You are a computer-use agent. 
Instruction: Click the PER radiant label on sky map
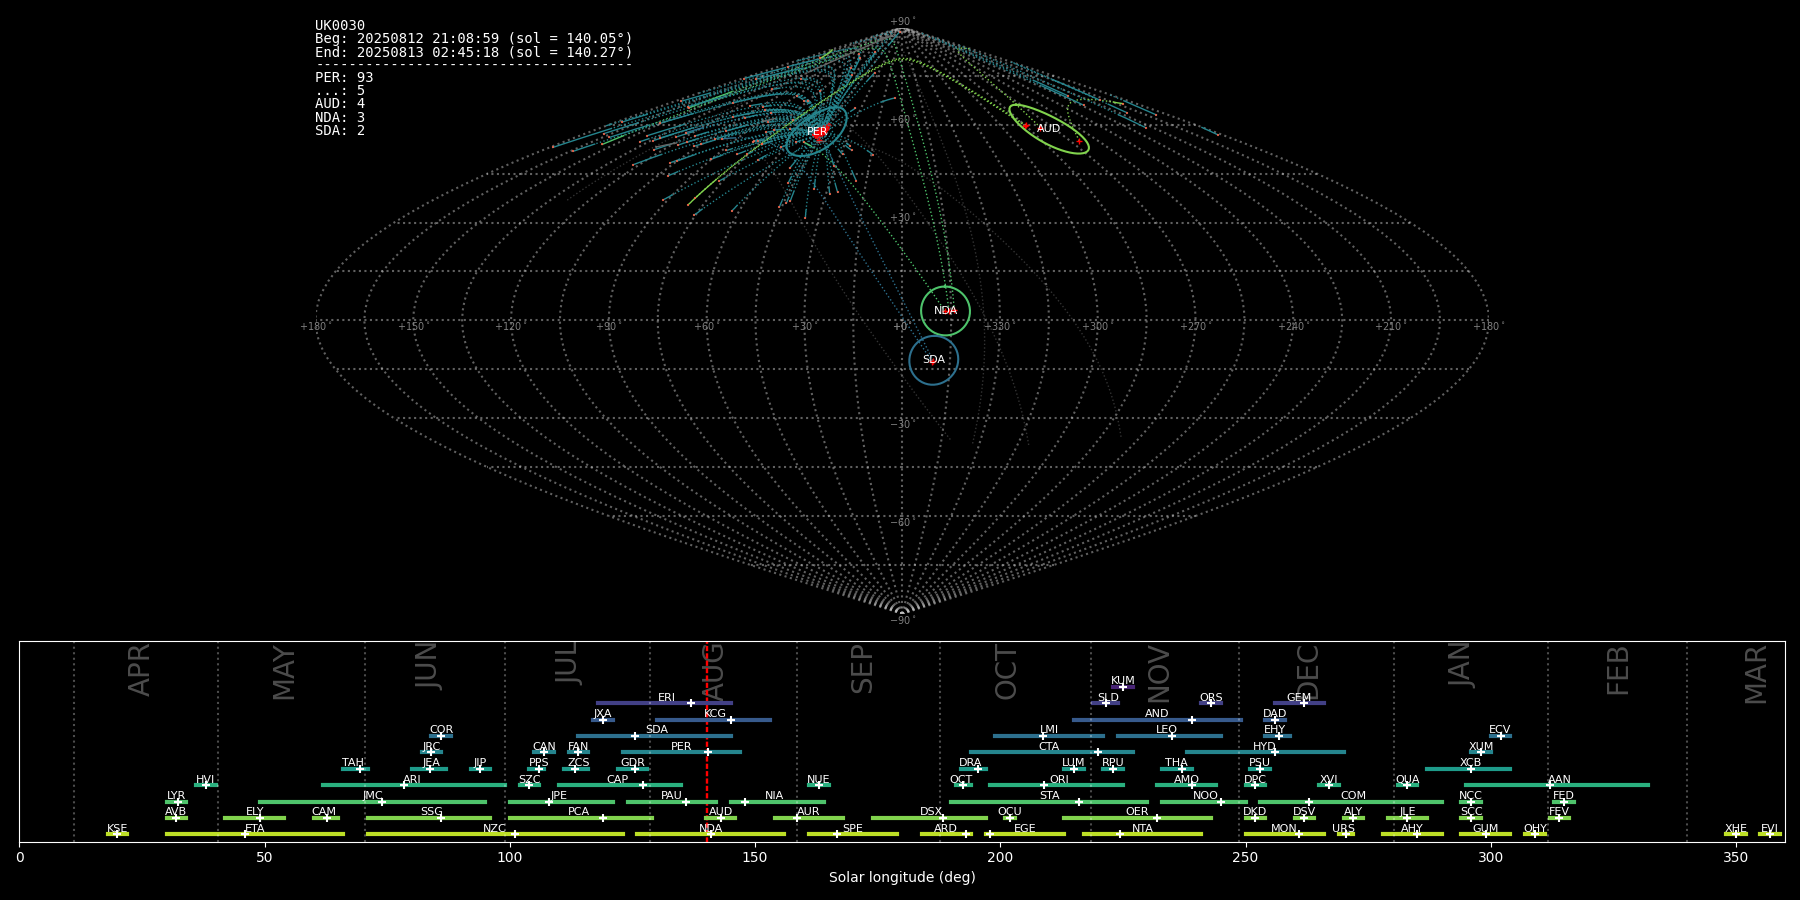(x=817, y=132)
